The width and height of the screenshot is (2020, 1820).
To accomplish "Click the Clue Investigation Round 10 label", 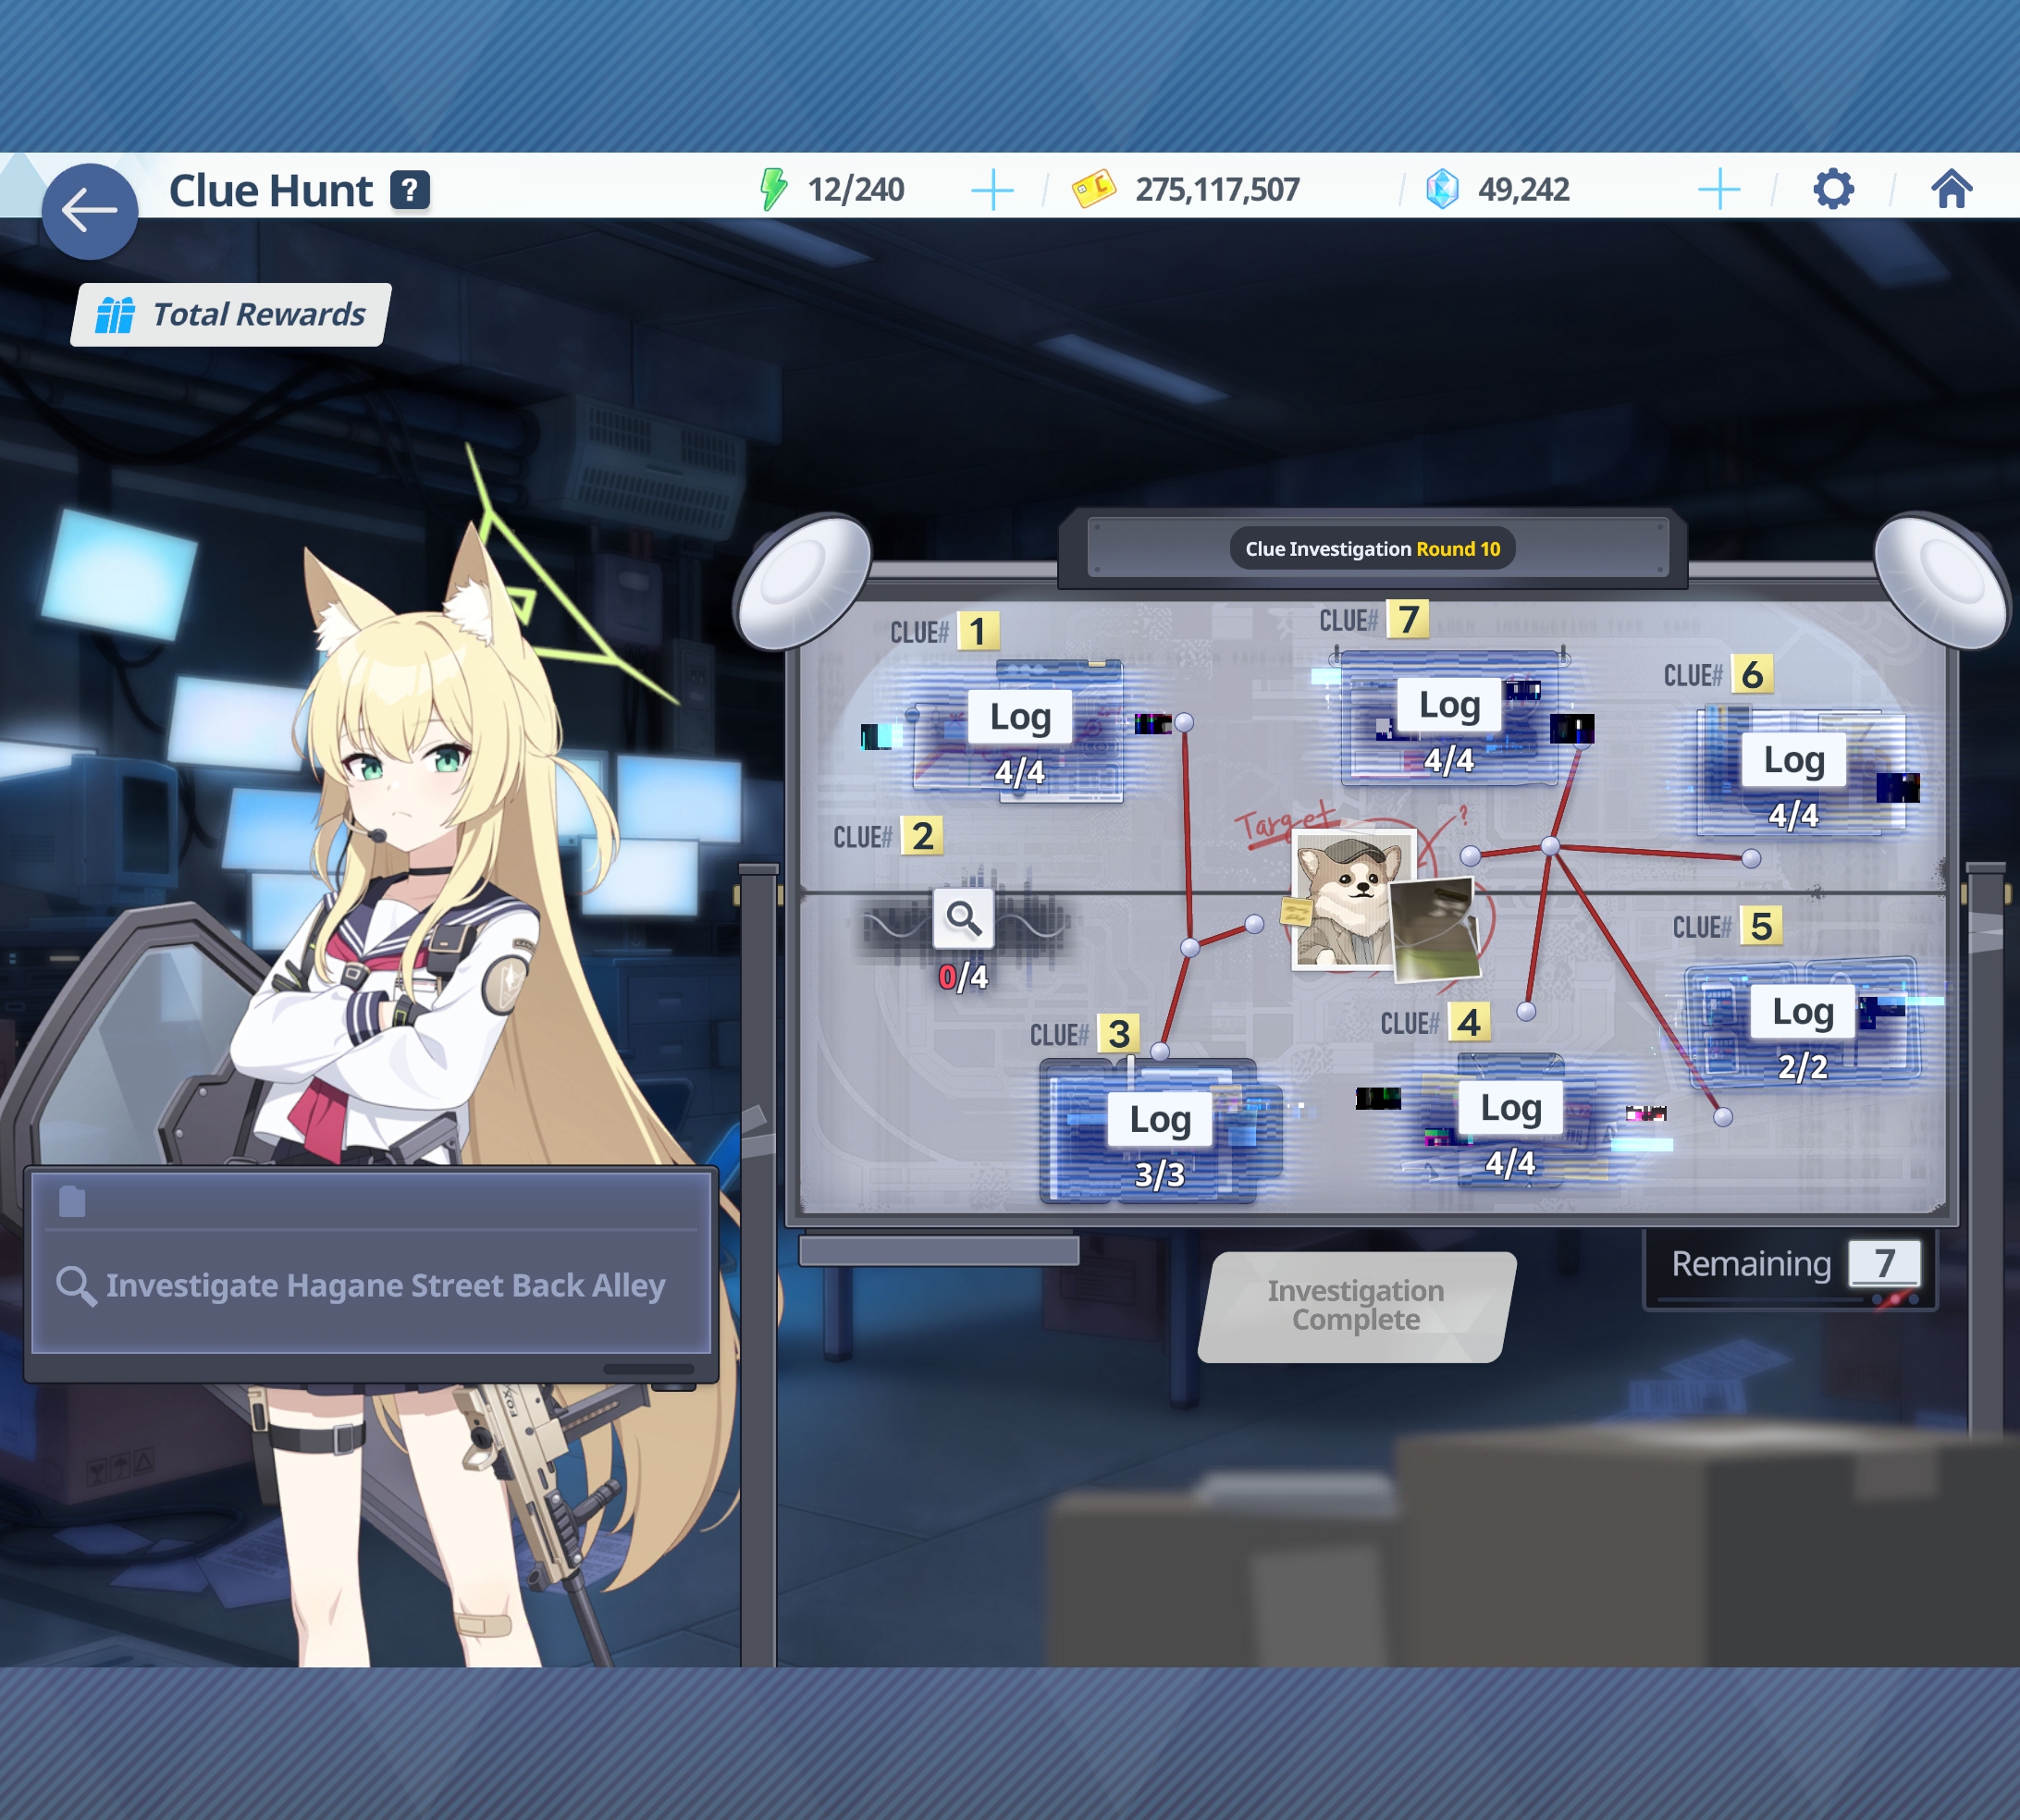I will (1372, 549).
